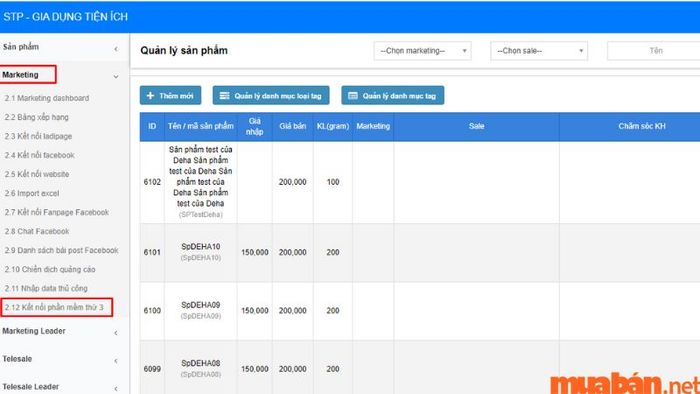Click Quản lý danh mục tag button
Image resolution: width=700 pixels, height=394 pixels.
[393, 95]
